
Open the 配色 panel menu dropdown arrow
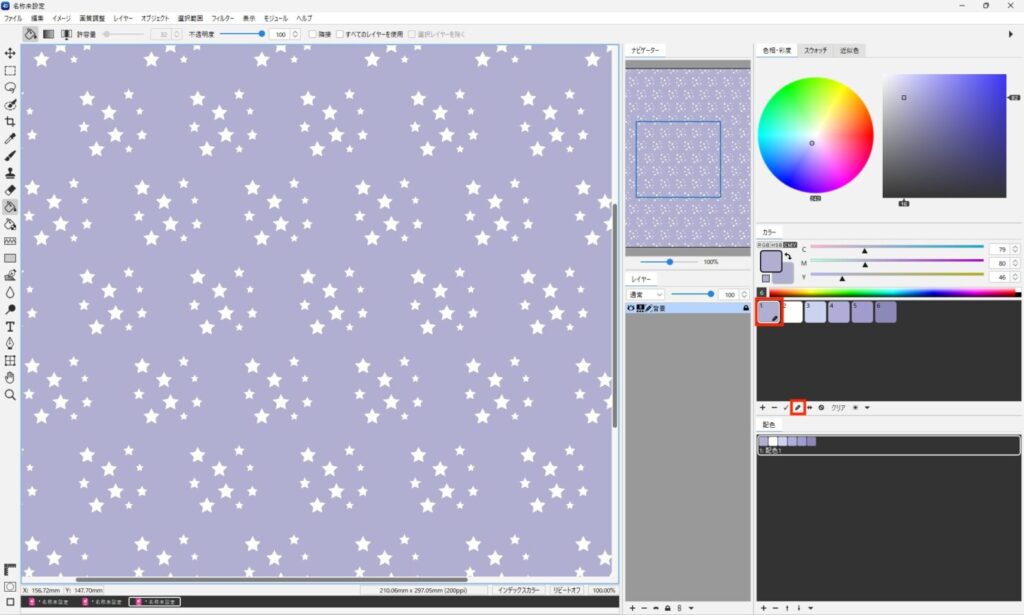point(810,608)
